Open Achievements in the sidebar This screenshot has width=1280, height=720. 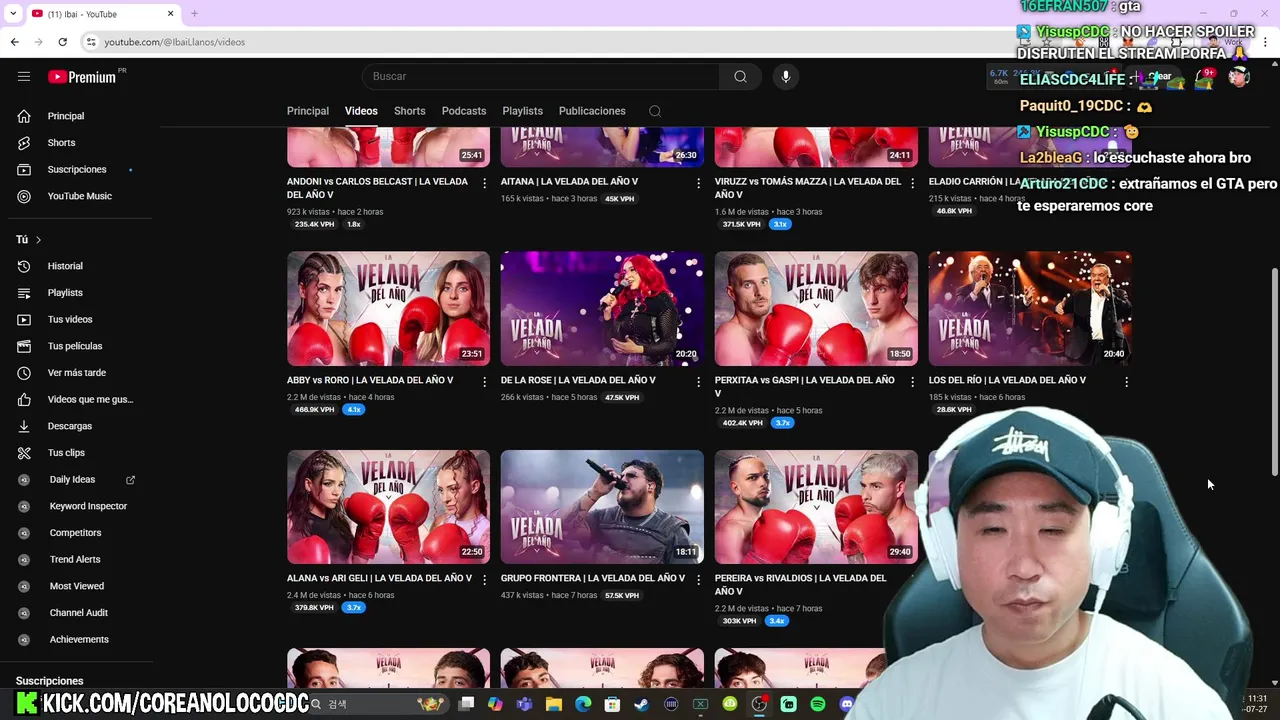[x=79, y=639]
